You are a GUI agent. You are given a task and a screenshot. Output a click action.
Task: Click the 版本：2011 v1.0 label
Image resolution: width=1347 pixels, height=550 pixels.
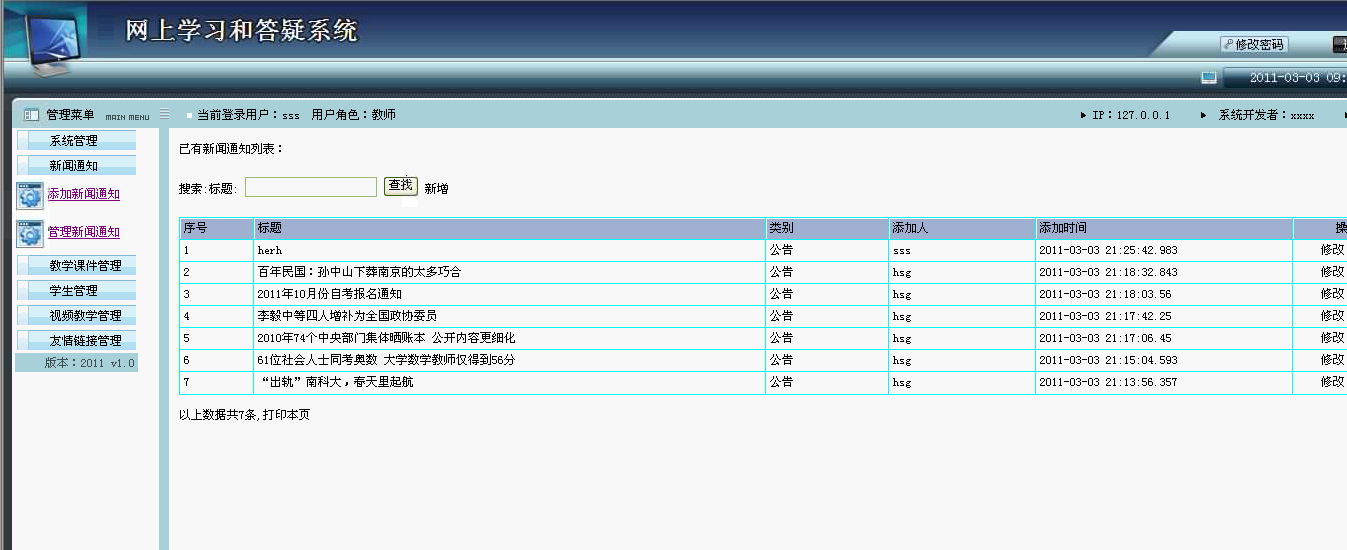89,363
